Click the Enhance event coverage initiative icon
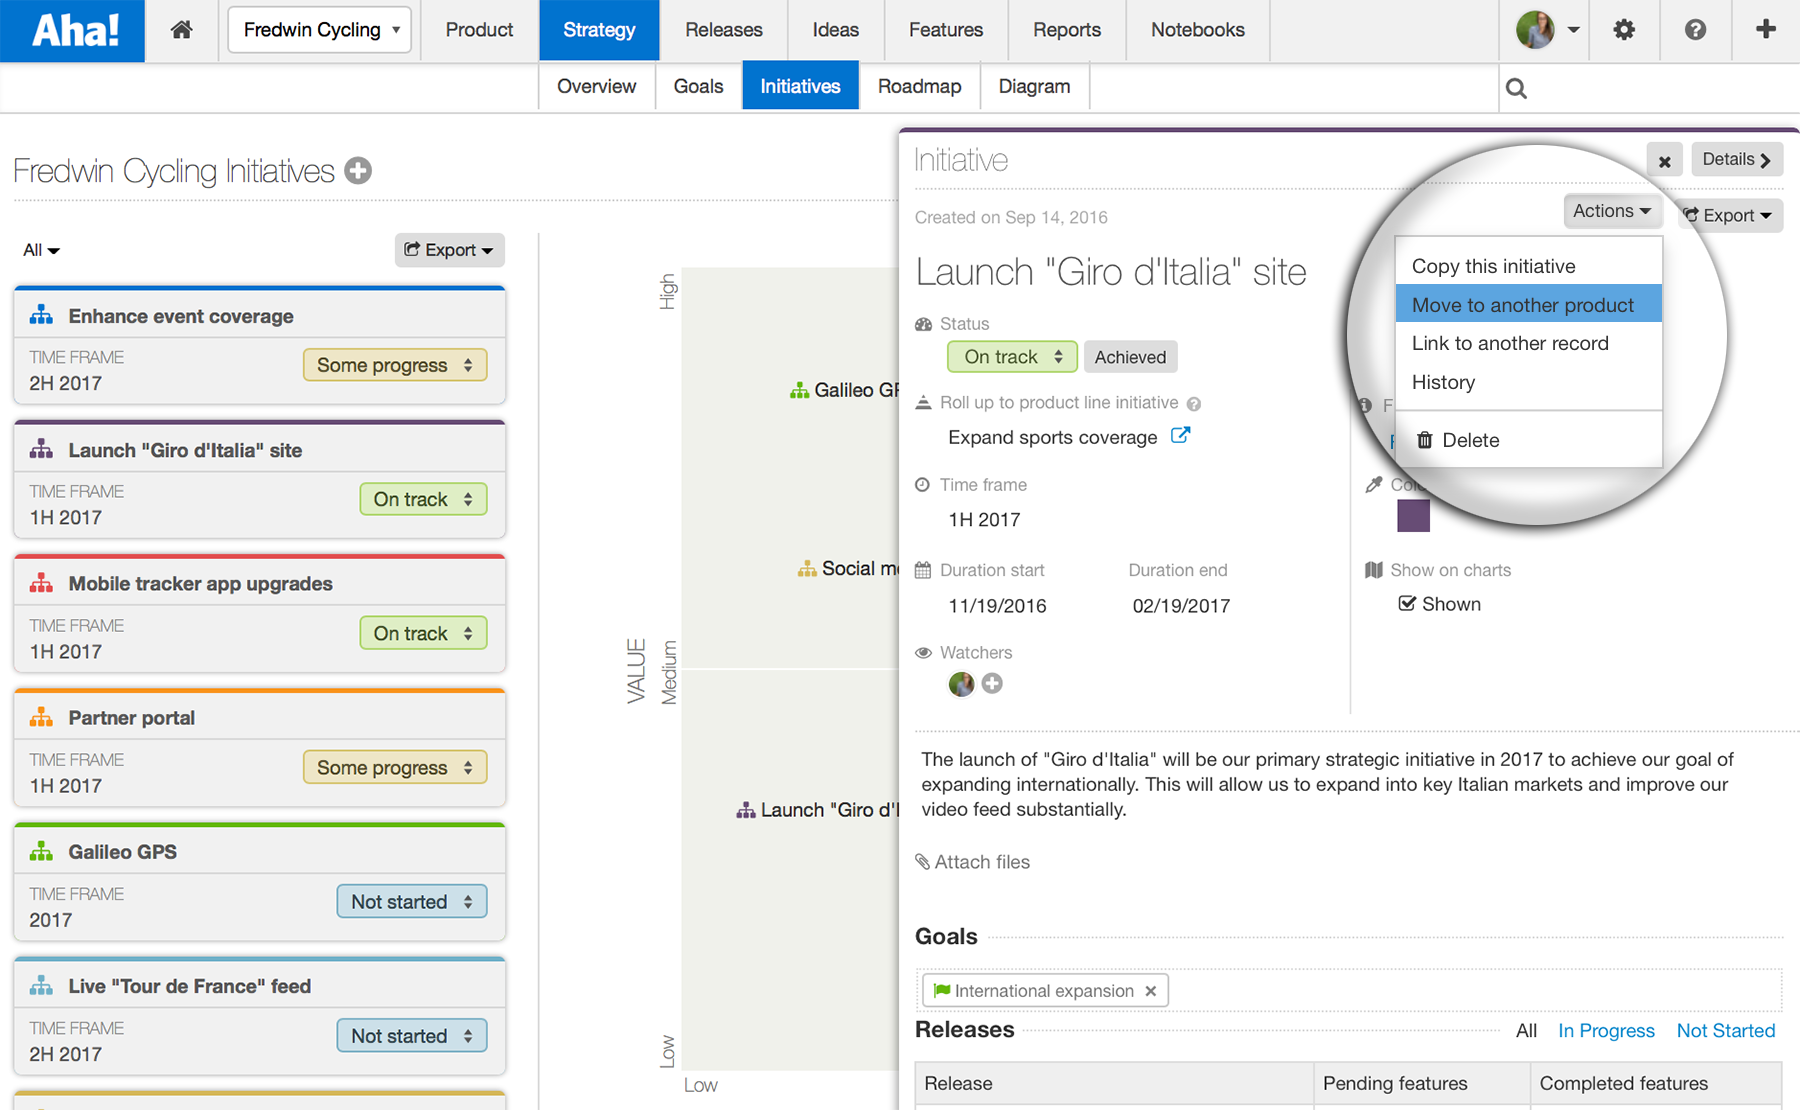 41,316
